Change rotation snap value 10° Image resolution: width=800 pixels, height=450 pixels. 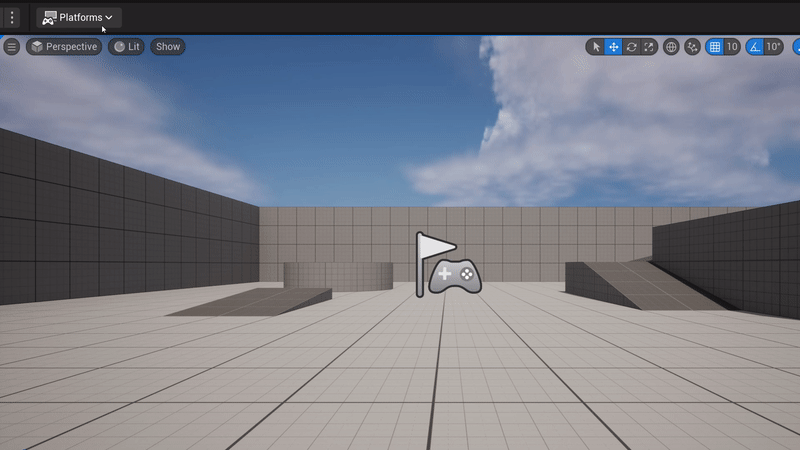pos(773,47)
